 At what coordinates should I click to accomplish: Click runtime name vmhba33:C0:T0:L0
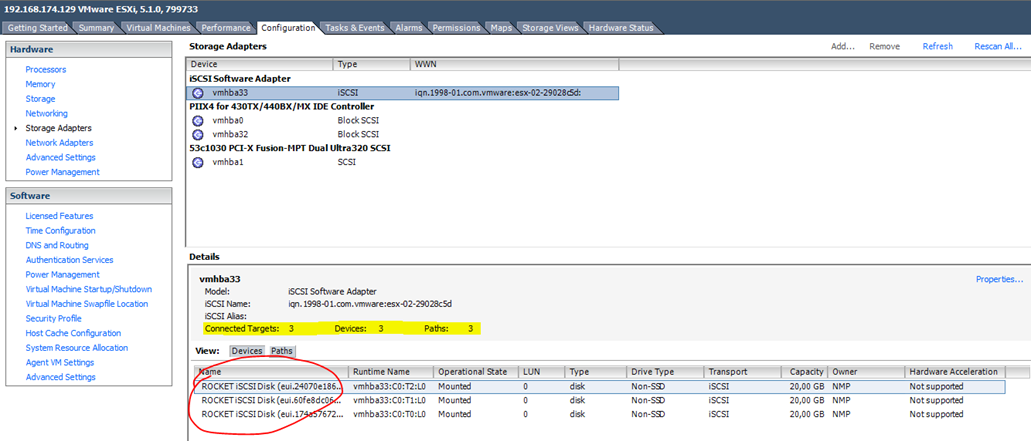pyautogui.click(x=389, y=414)
